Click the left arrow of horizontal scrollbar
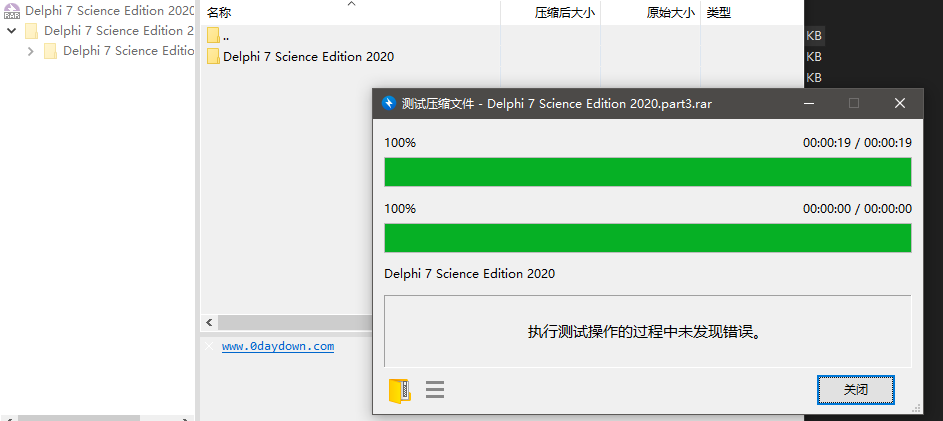Screen dimensions: 943x421 pyautogui.click(x=209, y=323)
